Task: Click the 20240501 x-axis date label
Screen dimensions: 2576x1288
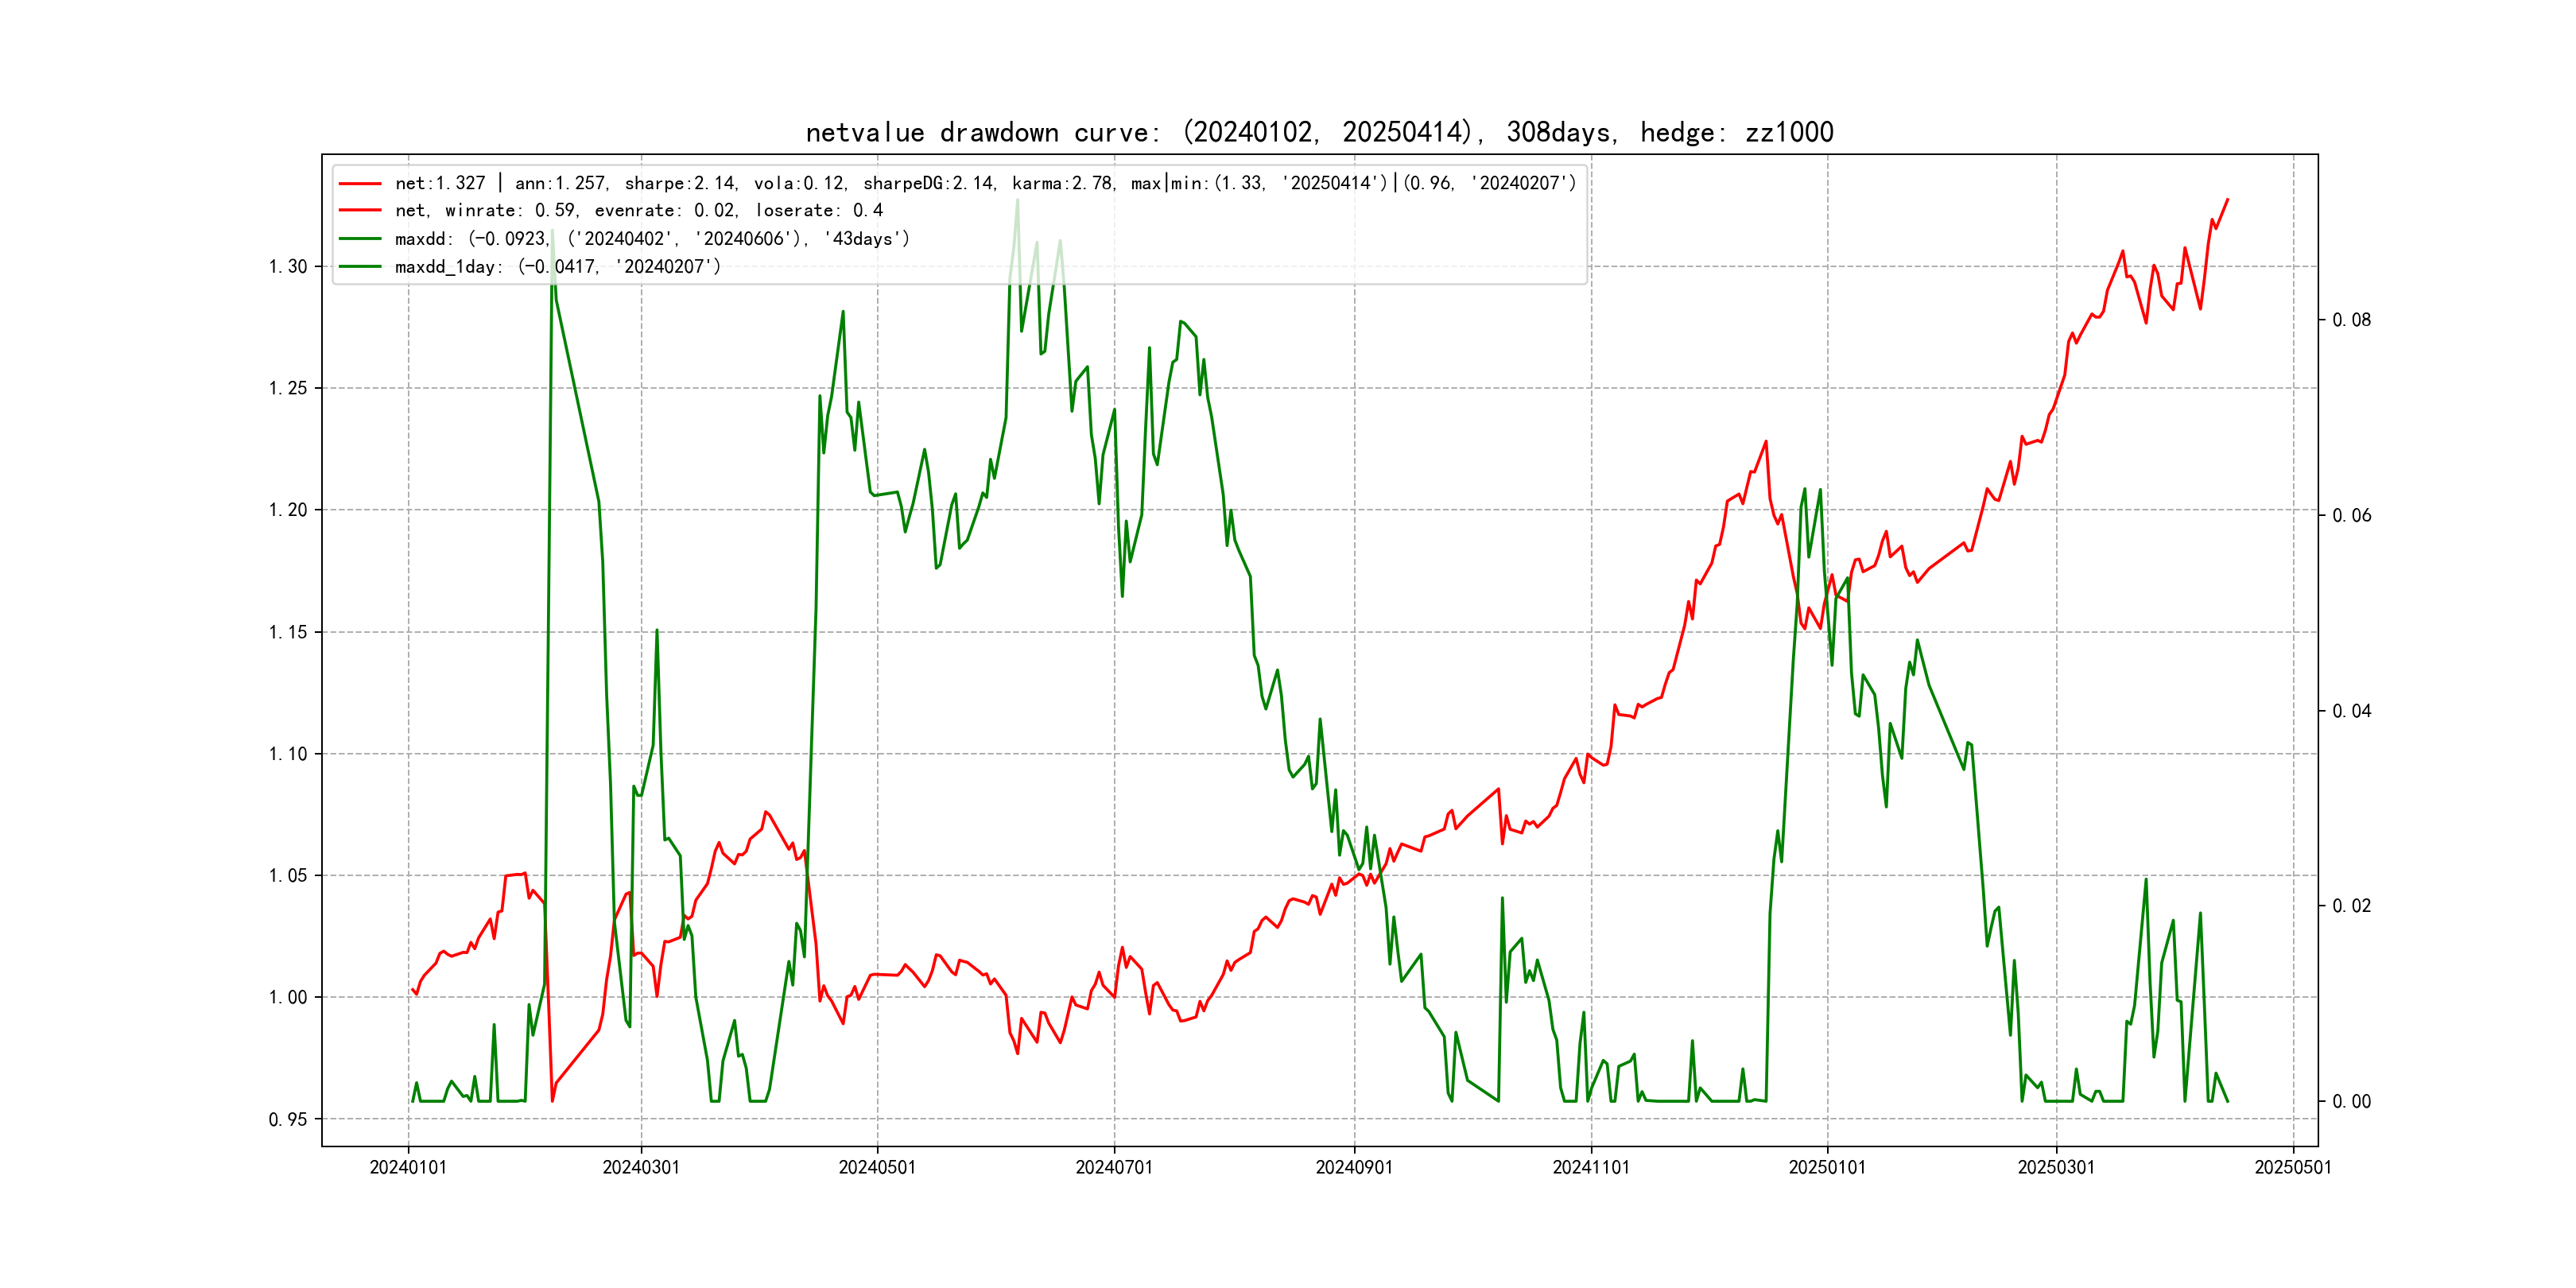Action: (x=877, y=1168)
